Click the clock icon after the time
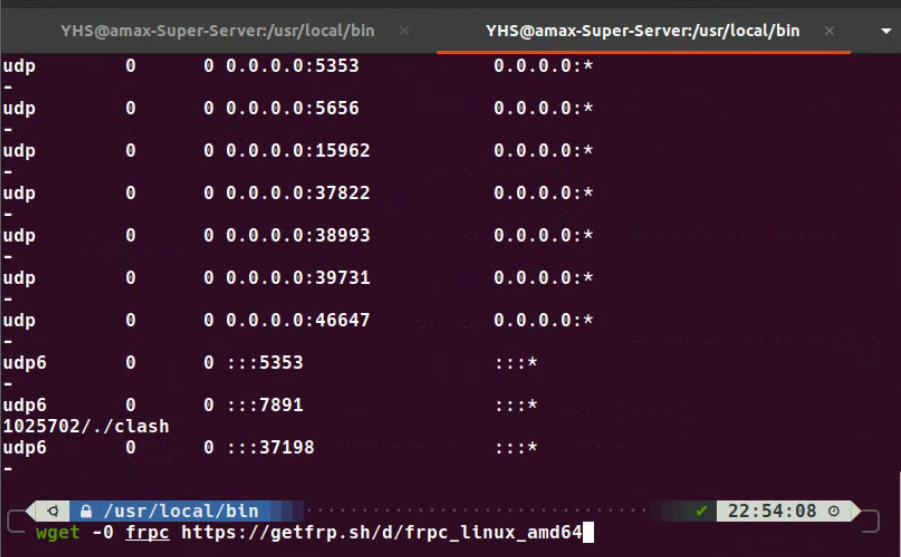 pyautogui.click(x=834, y=511)
